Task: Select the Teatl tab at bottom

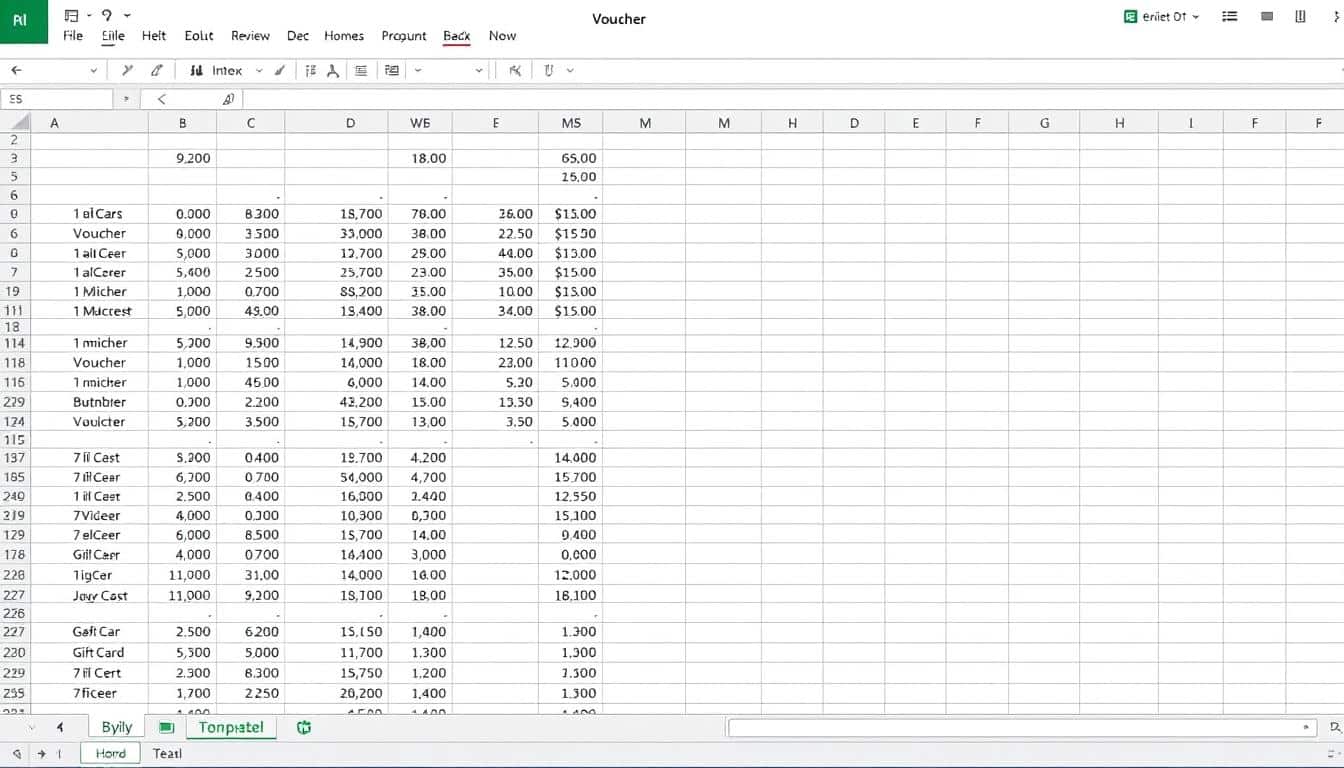Action: pyautogui.click(x=167, y=753)
